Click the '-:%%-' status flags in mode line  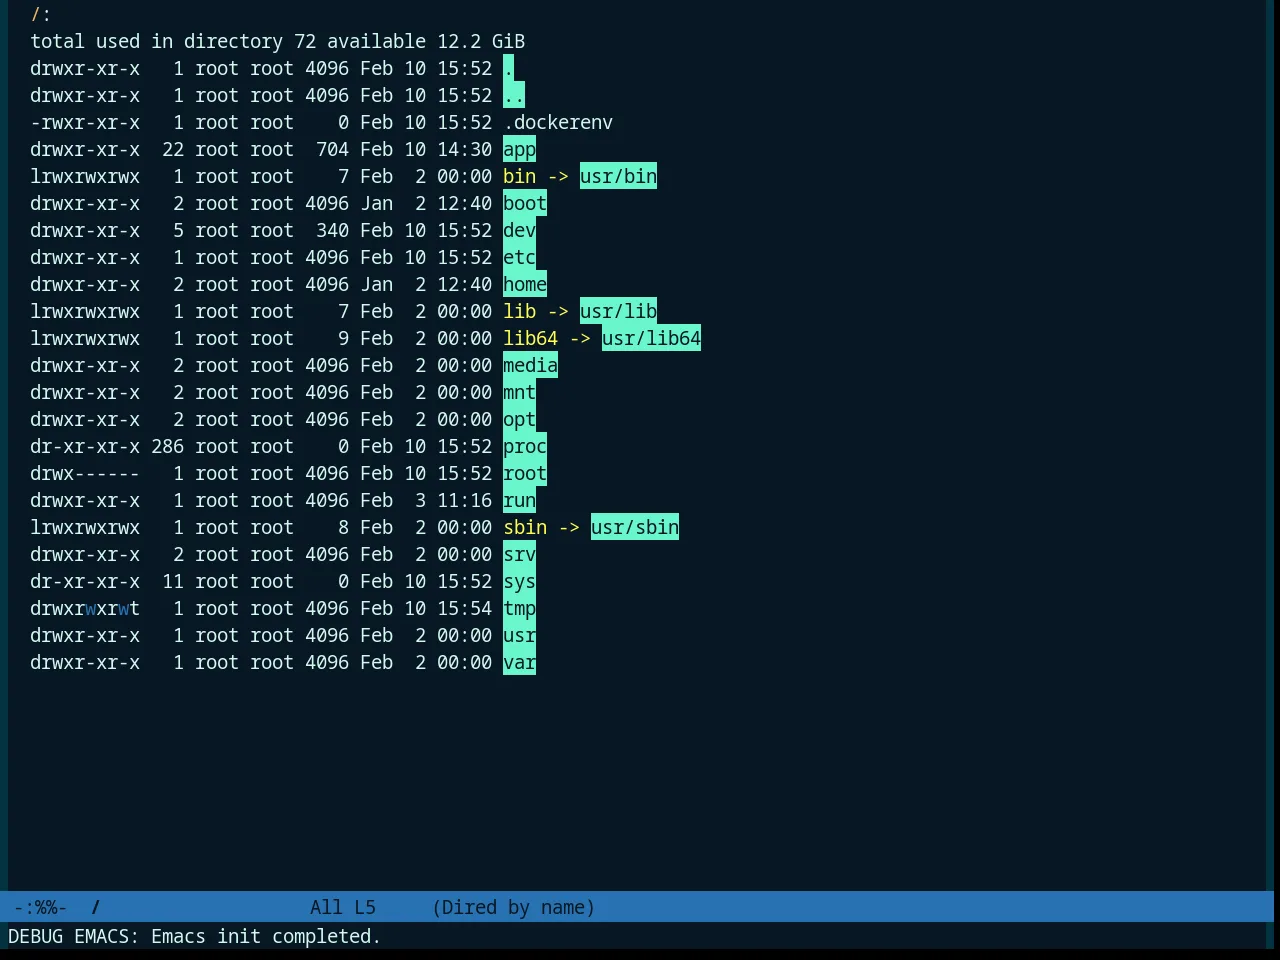(41, 908)
